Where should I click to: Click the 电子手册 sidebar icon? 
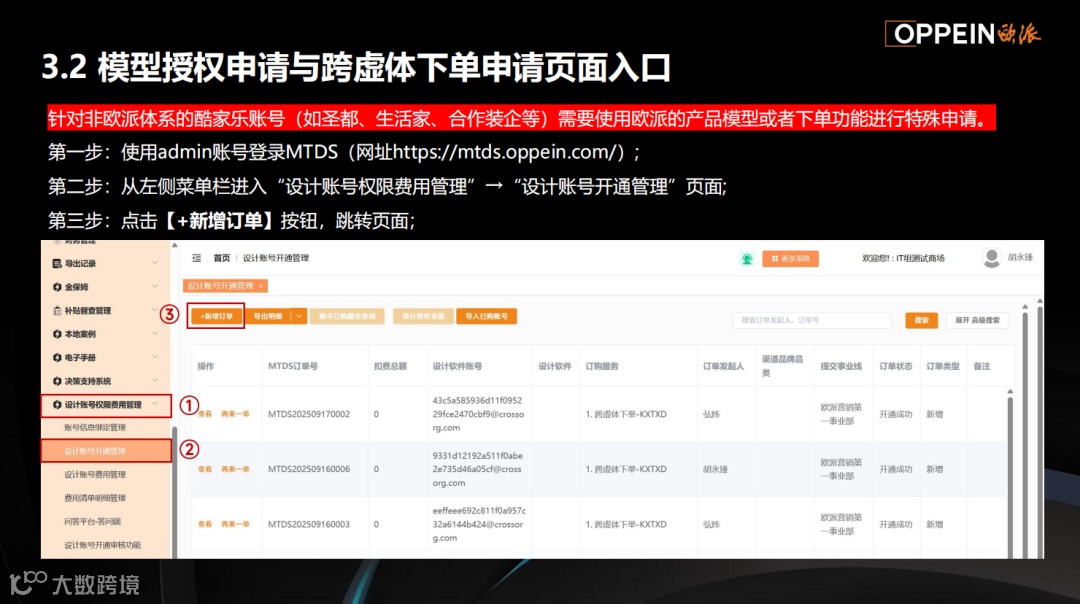coord(57,357)
